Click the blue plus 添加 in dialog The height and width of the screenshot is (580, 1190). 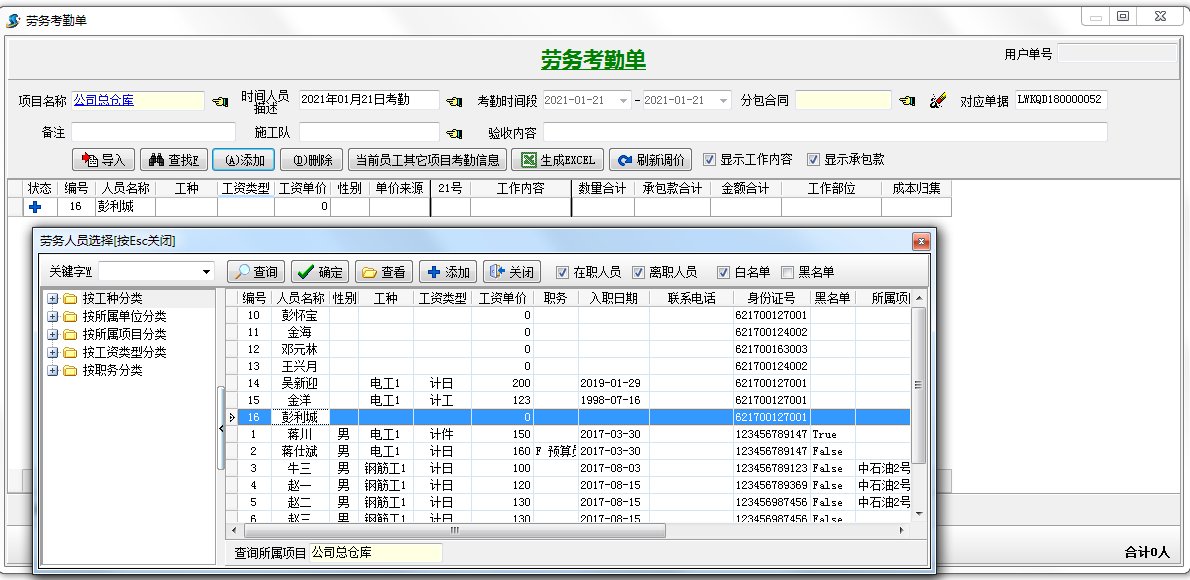click(x=447, y=272)
